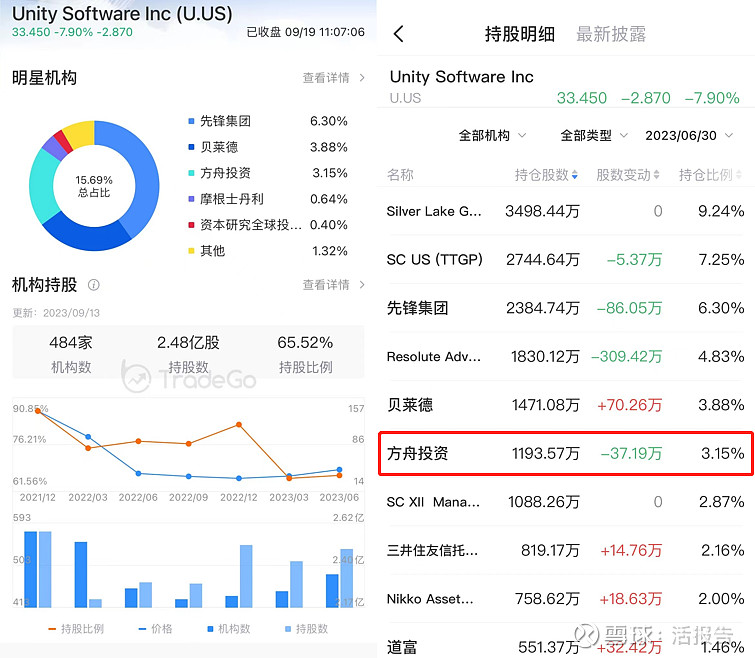Tap the donut chart center 15.69% 总占比
The height and width of the screenshot is (658, 755).
(94, 186)
